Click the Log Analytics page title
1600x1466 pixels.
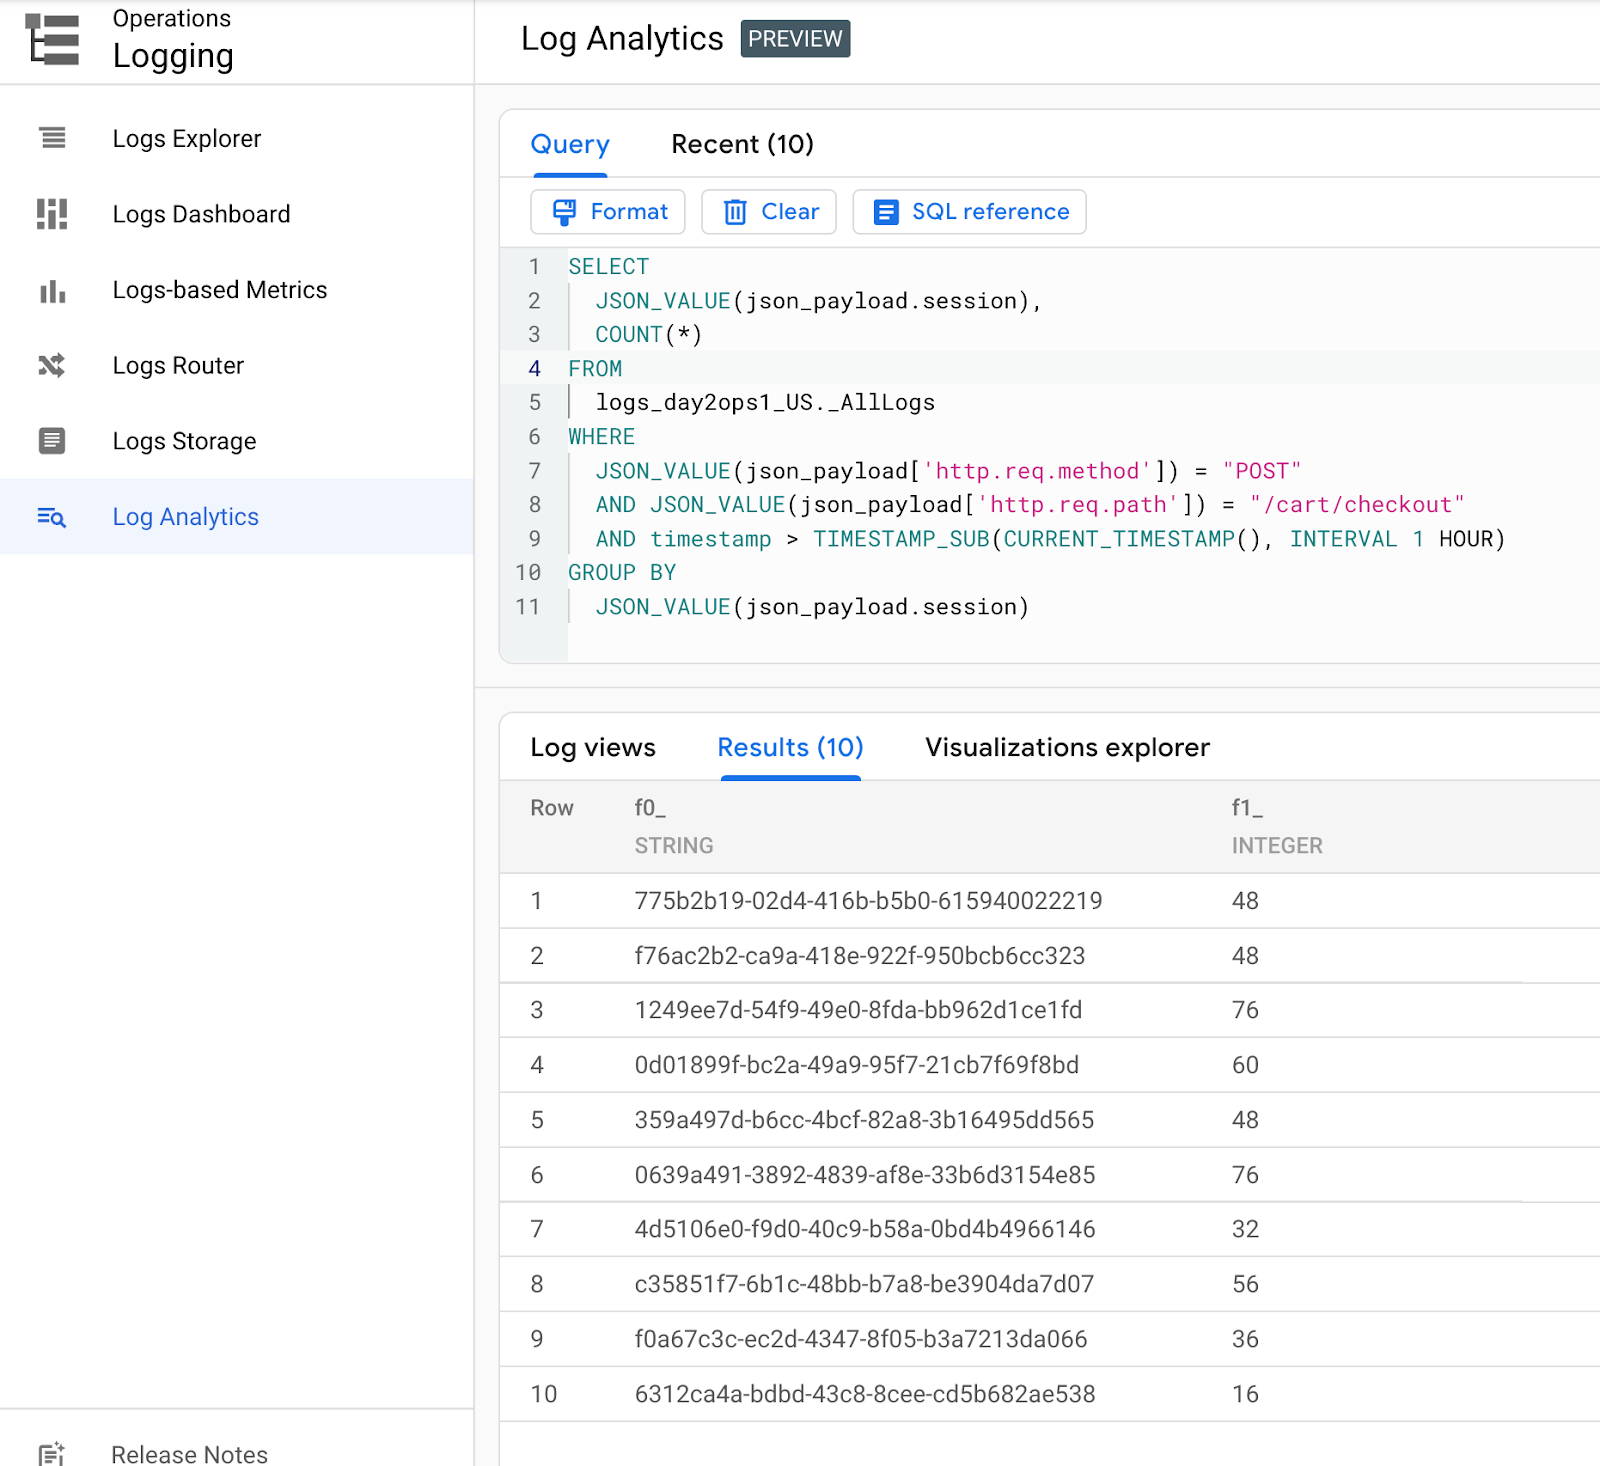click(x=622, y=39)
